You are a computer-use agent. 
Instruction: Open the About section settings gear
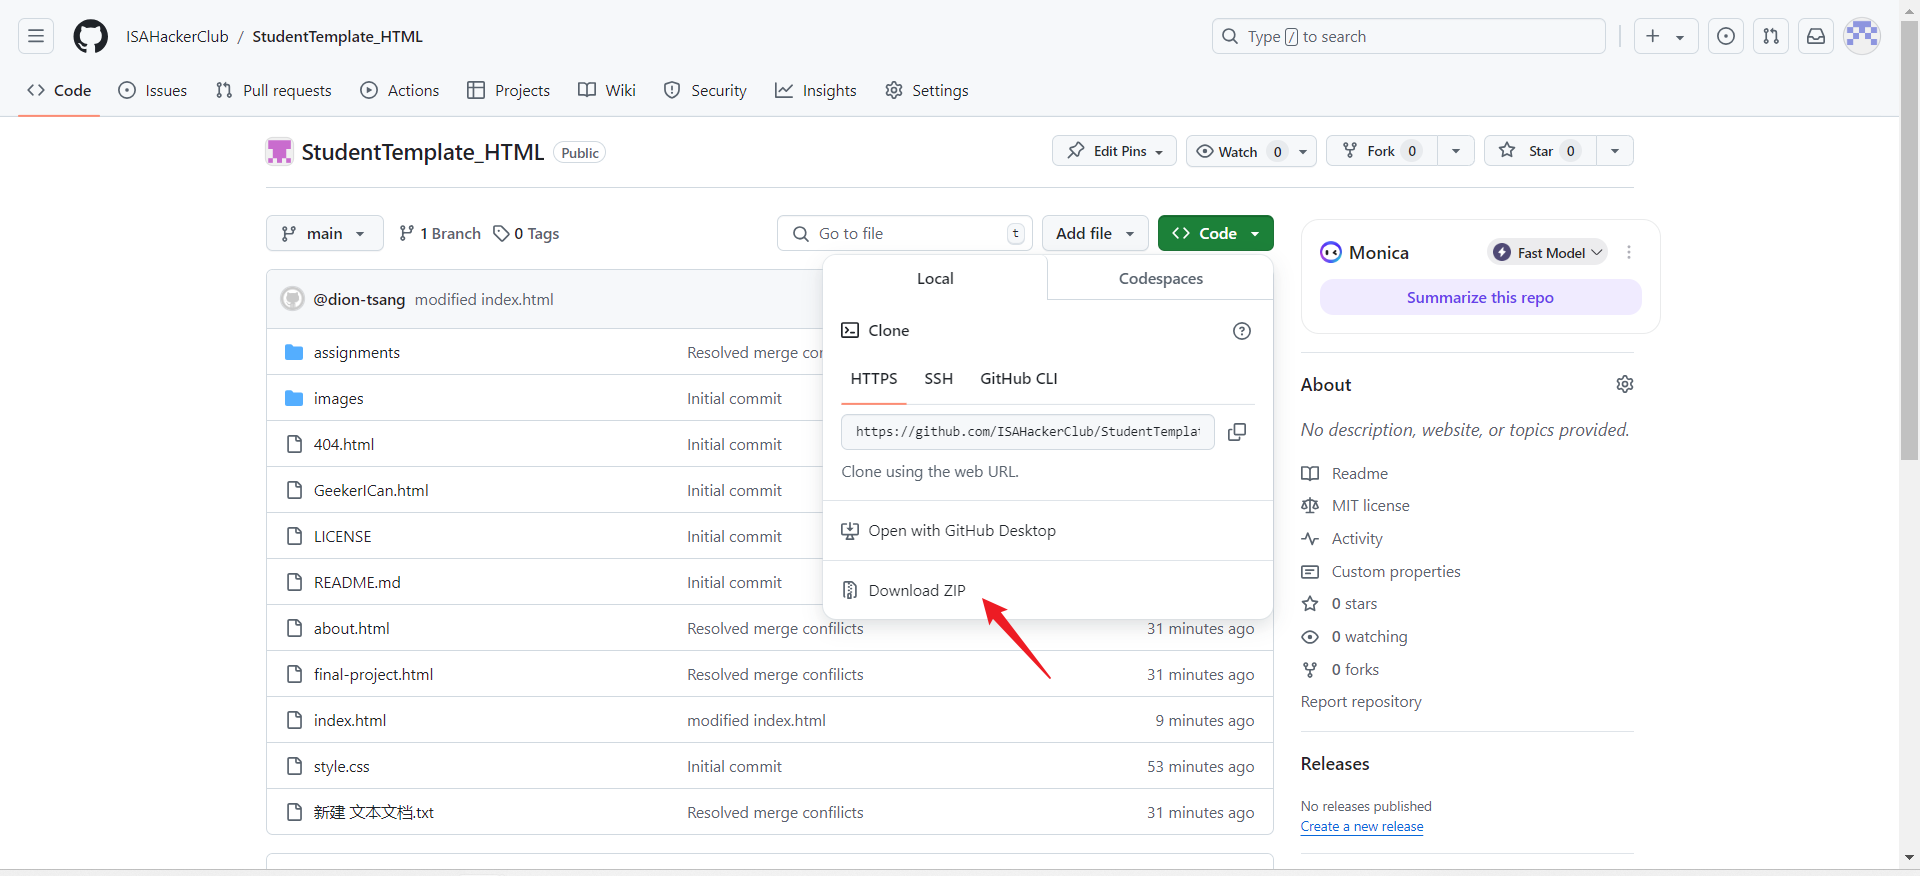[x=1625, y=384]
